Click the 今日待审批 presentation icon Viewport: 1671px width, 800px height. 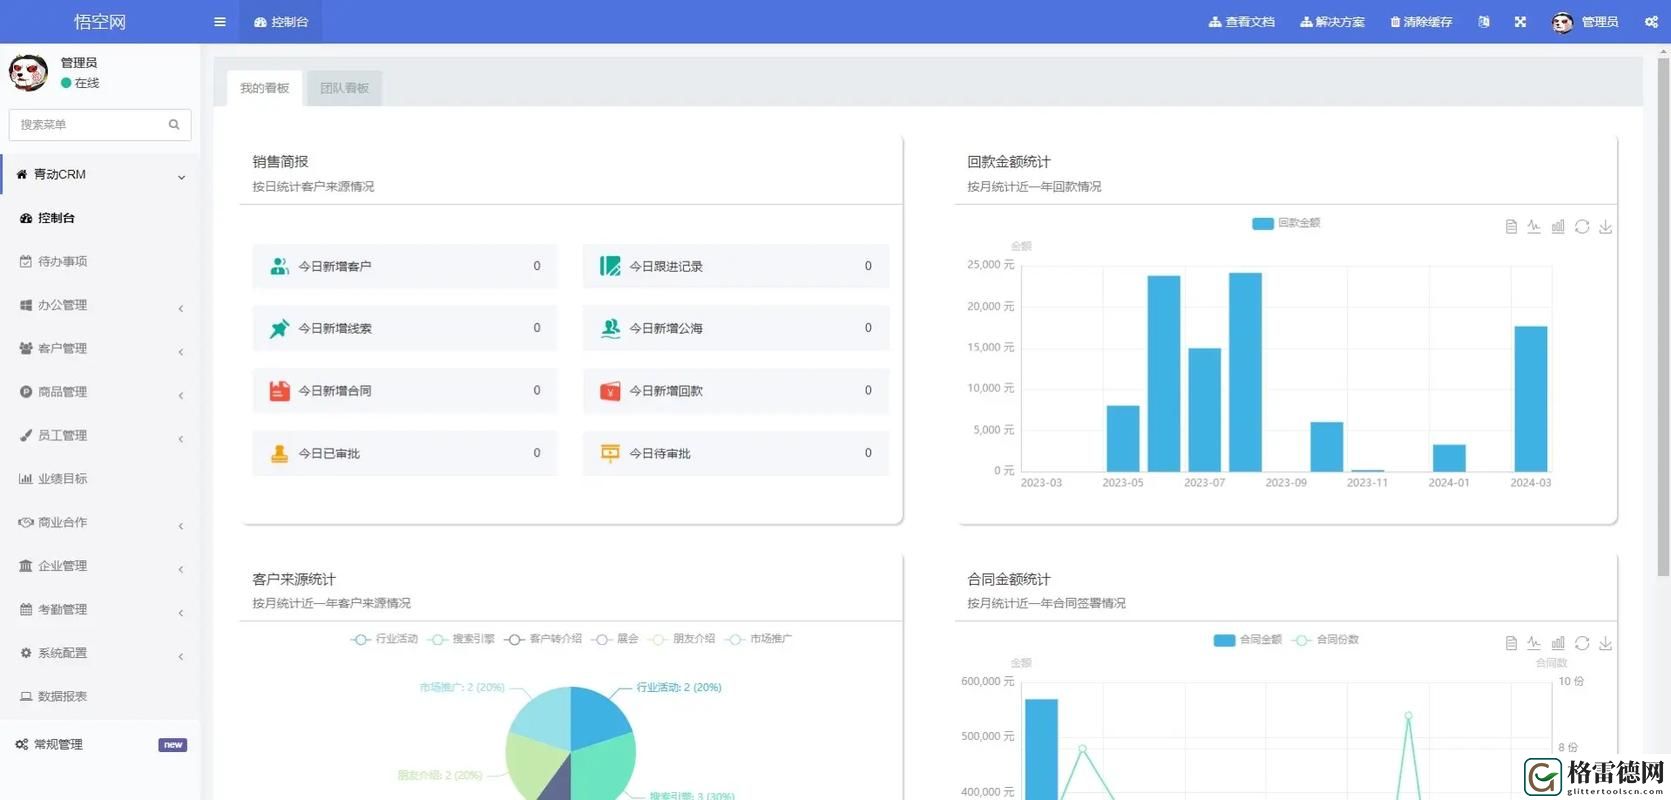point(610,453)
